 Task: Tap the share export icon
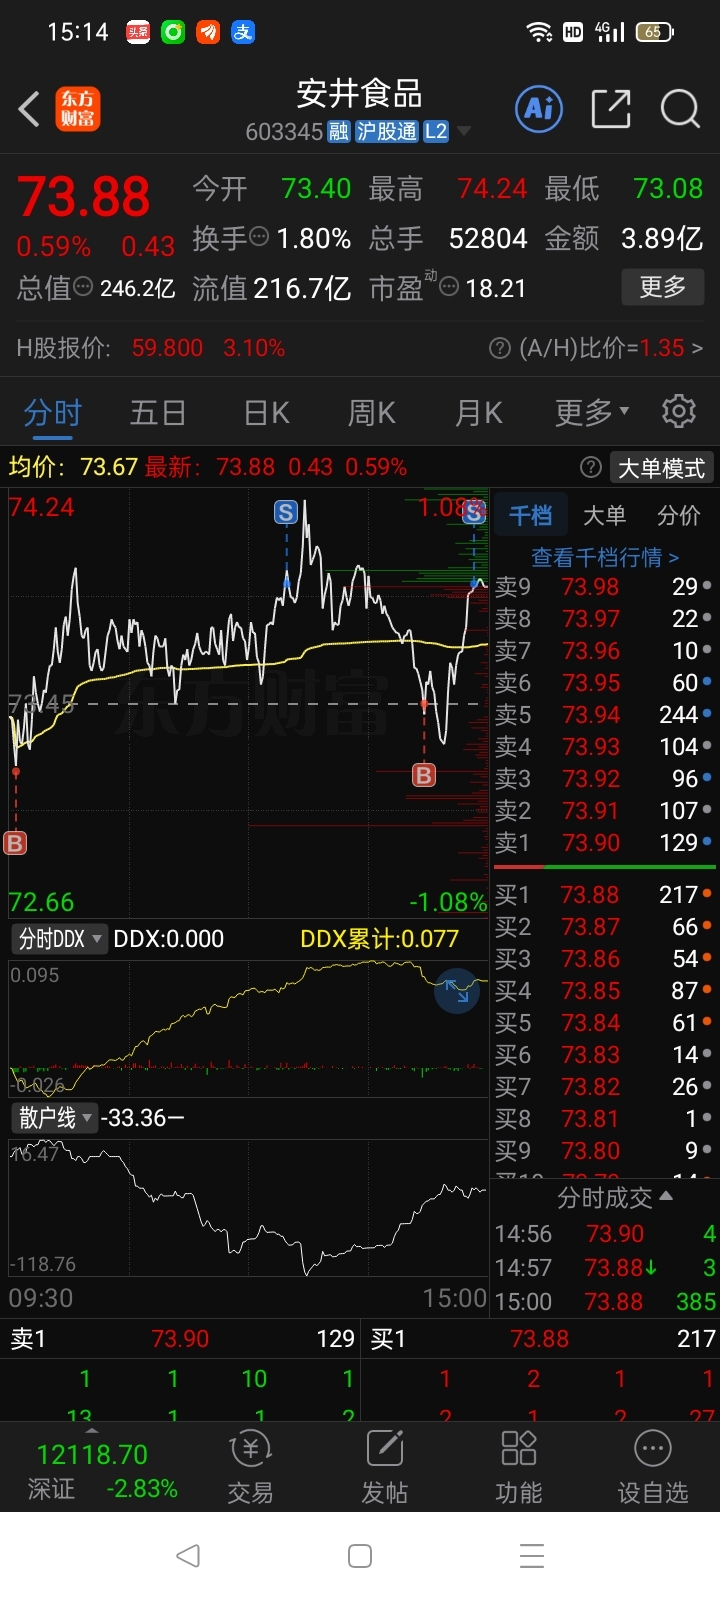pos(611,108)
